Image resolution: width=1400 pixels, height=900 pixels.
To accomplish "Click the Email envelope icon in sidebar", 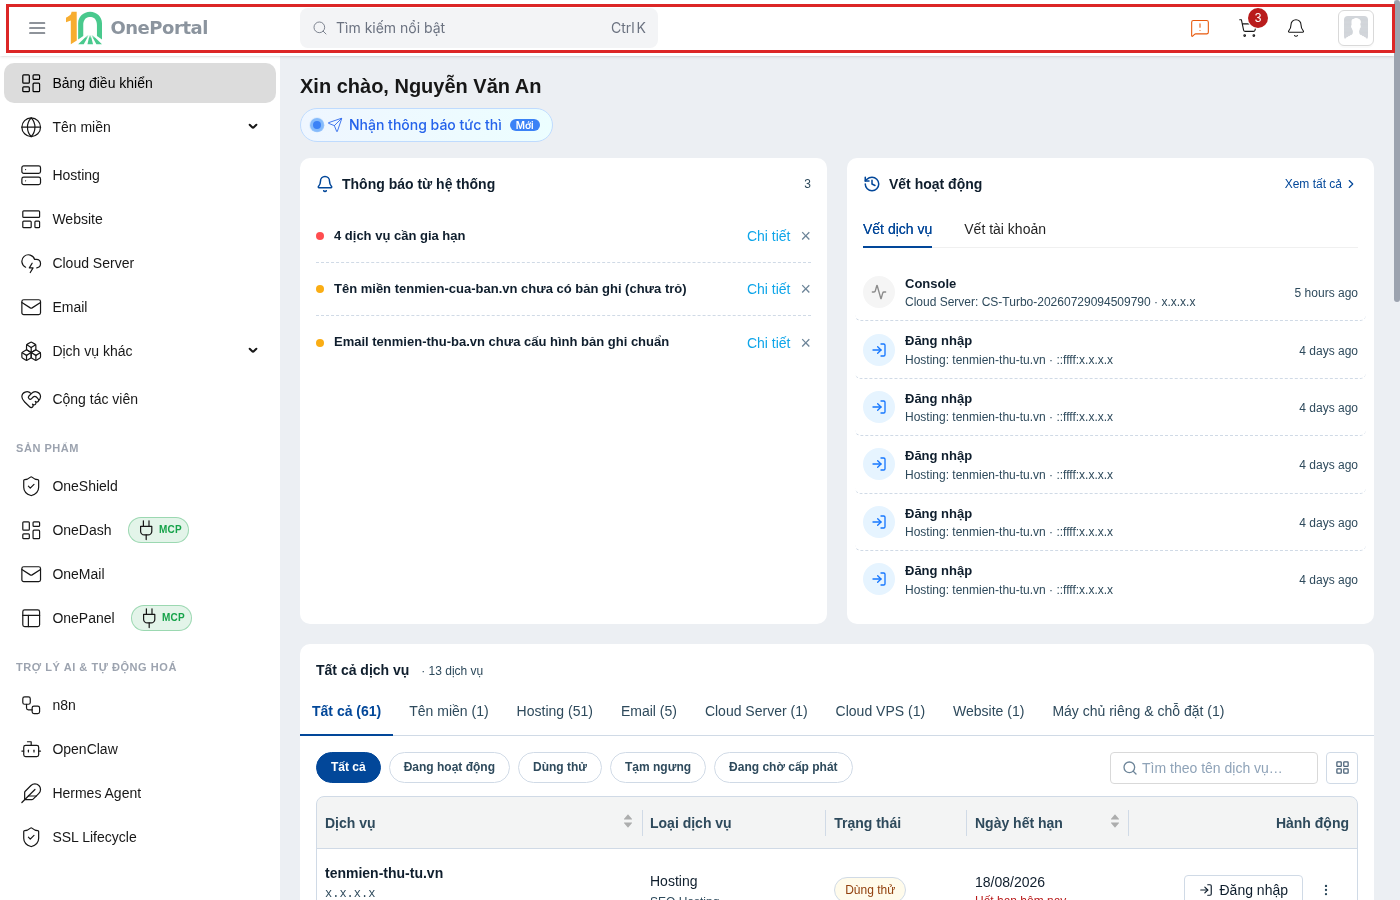I will click(x=31, y=307).
